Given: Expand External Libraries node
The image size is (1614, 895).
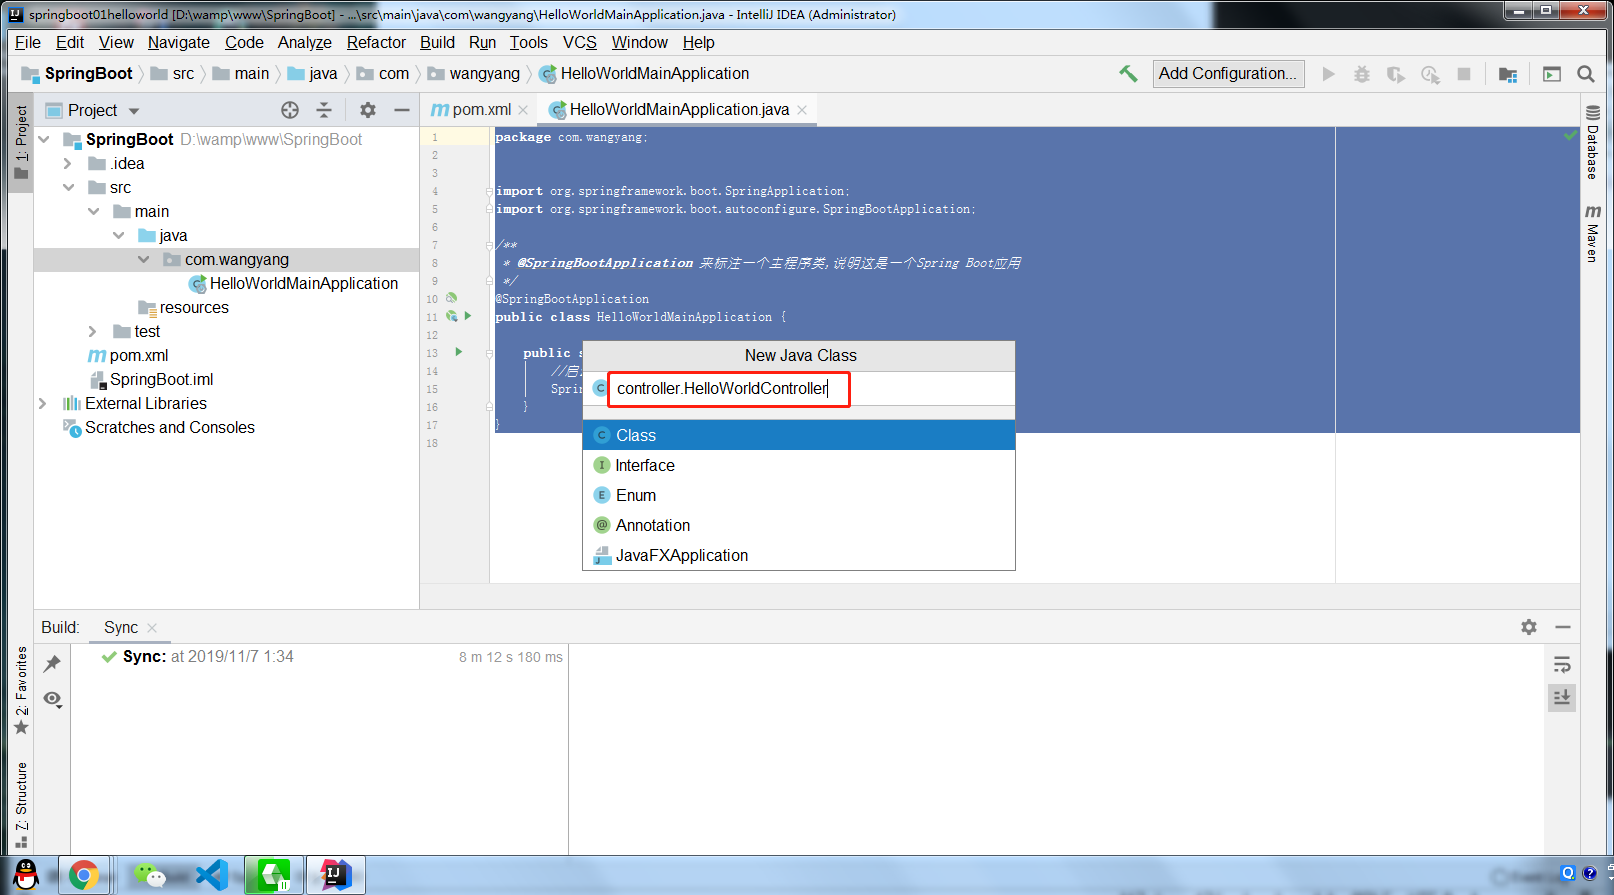Looking at the screenshot, I should [x=42, y=403].
